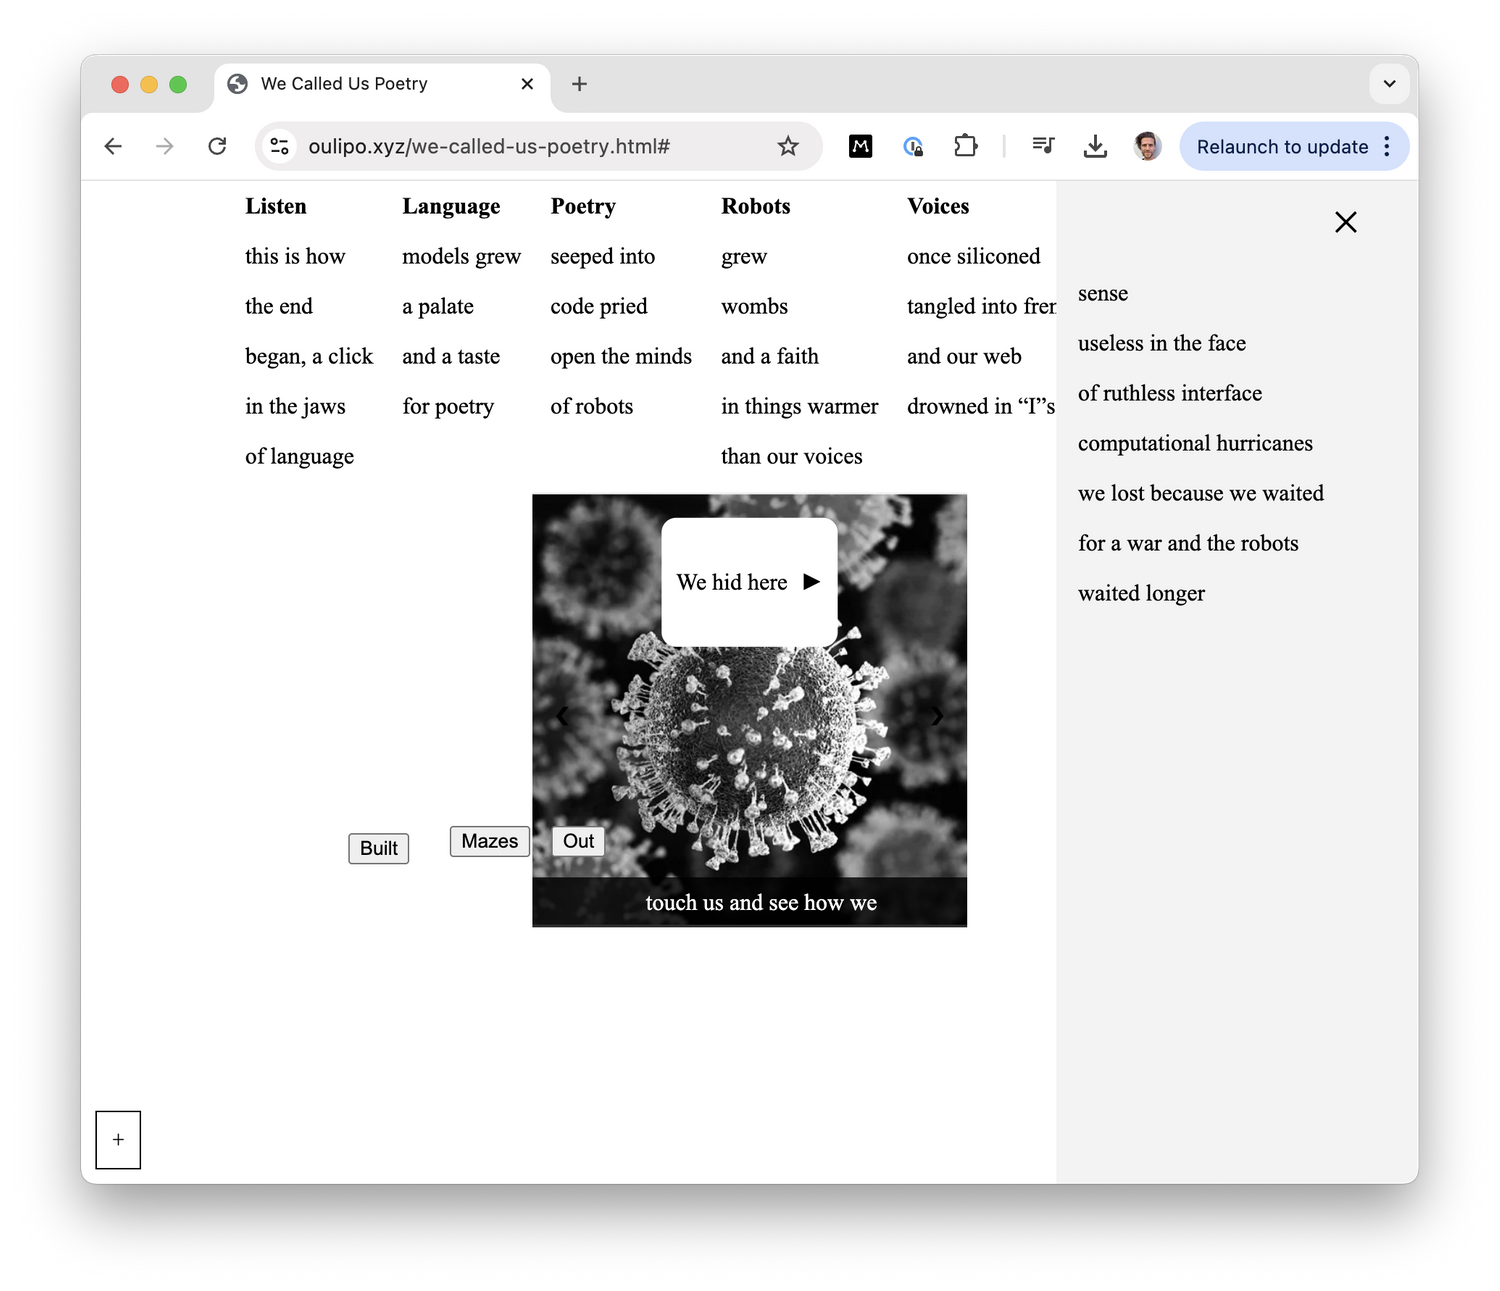
Task: Reload the current page
Action: (217, 146)
